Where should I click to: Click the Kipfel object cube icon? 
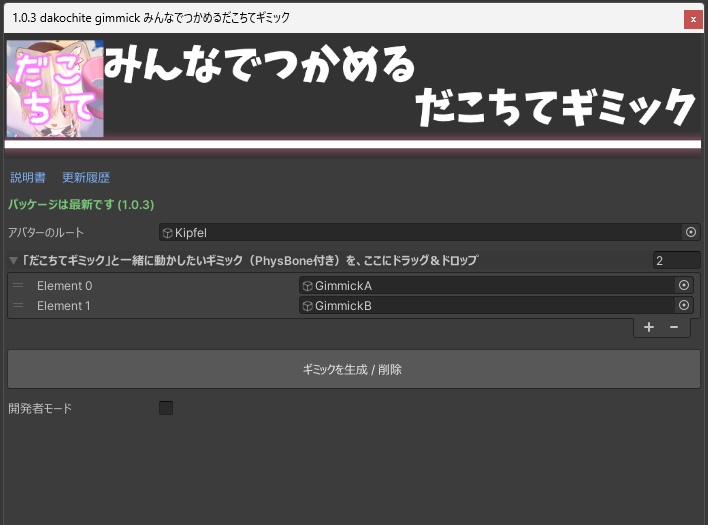click(168, 233)
